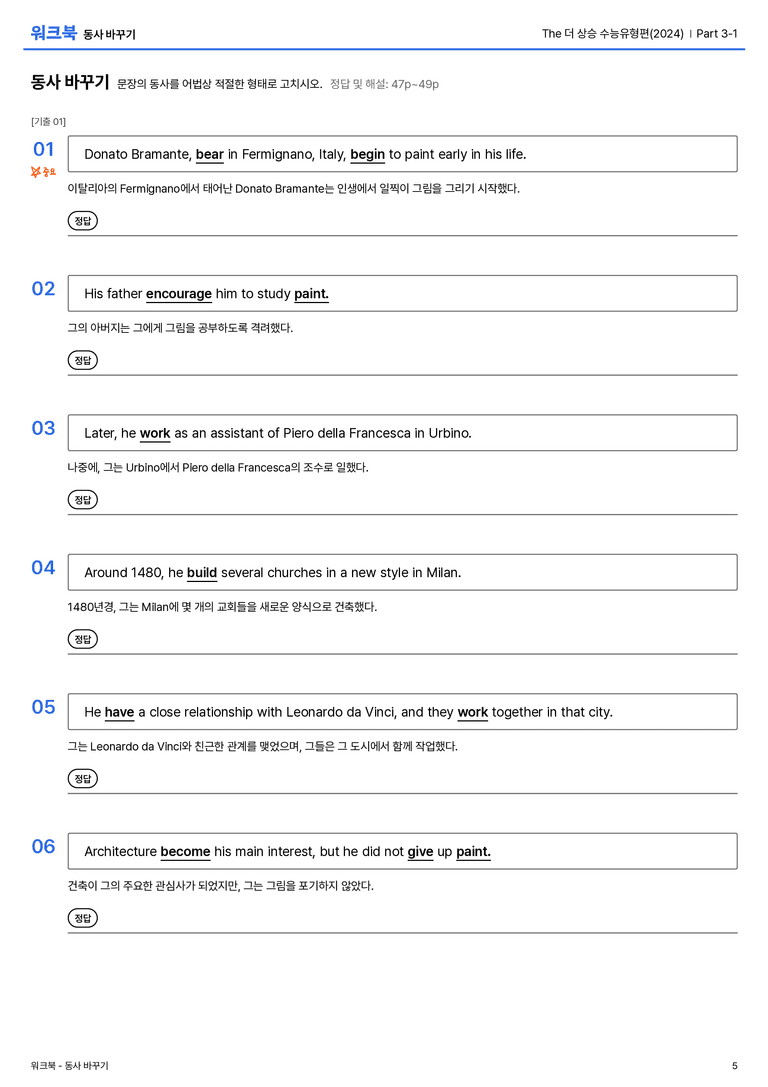This screenshot has width=768, height=1087.
Task: Click the [기출 01] tag above question 01
Action: pos(48,121)
